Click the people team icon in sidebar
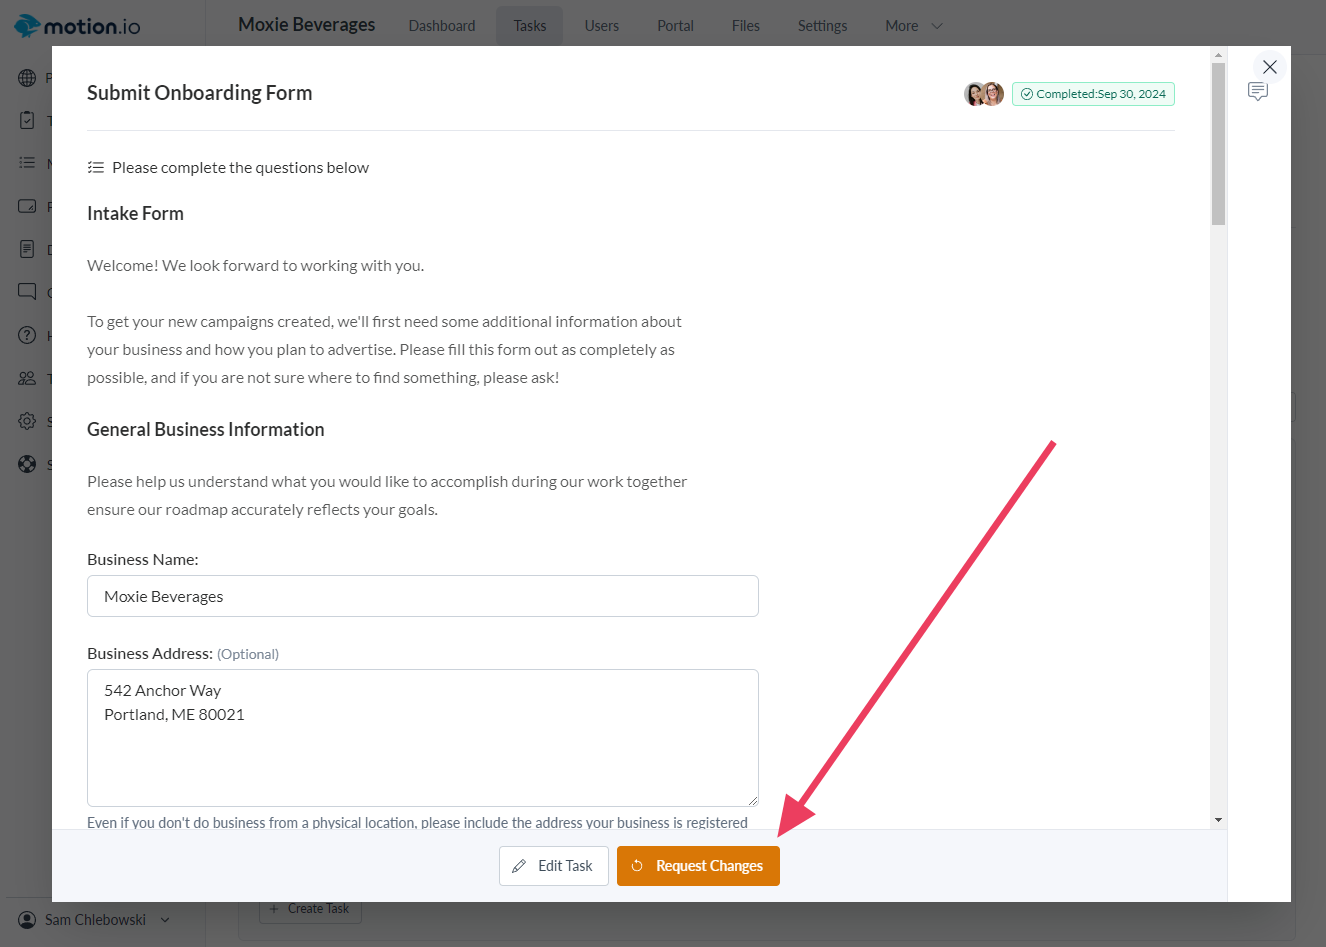 [27, 378]
